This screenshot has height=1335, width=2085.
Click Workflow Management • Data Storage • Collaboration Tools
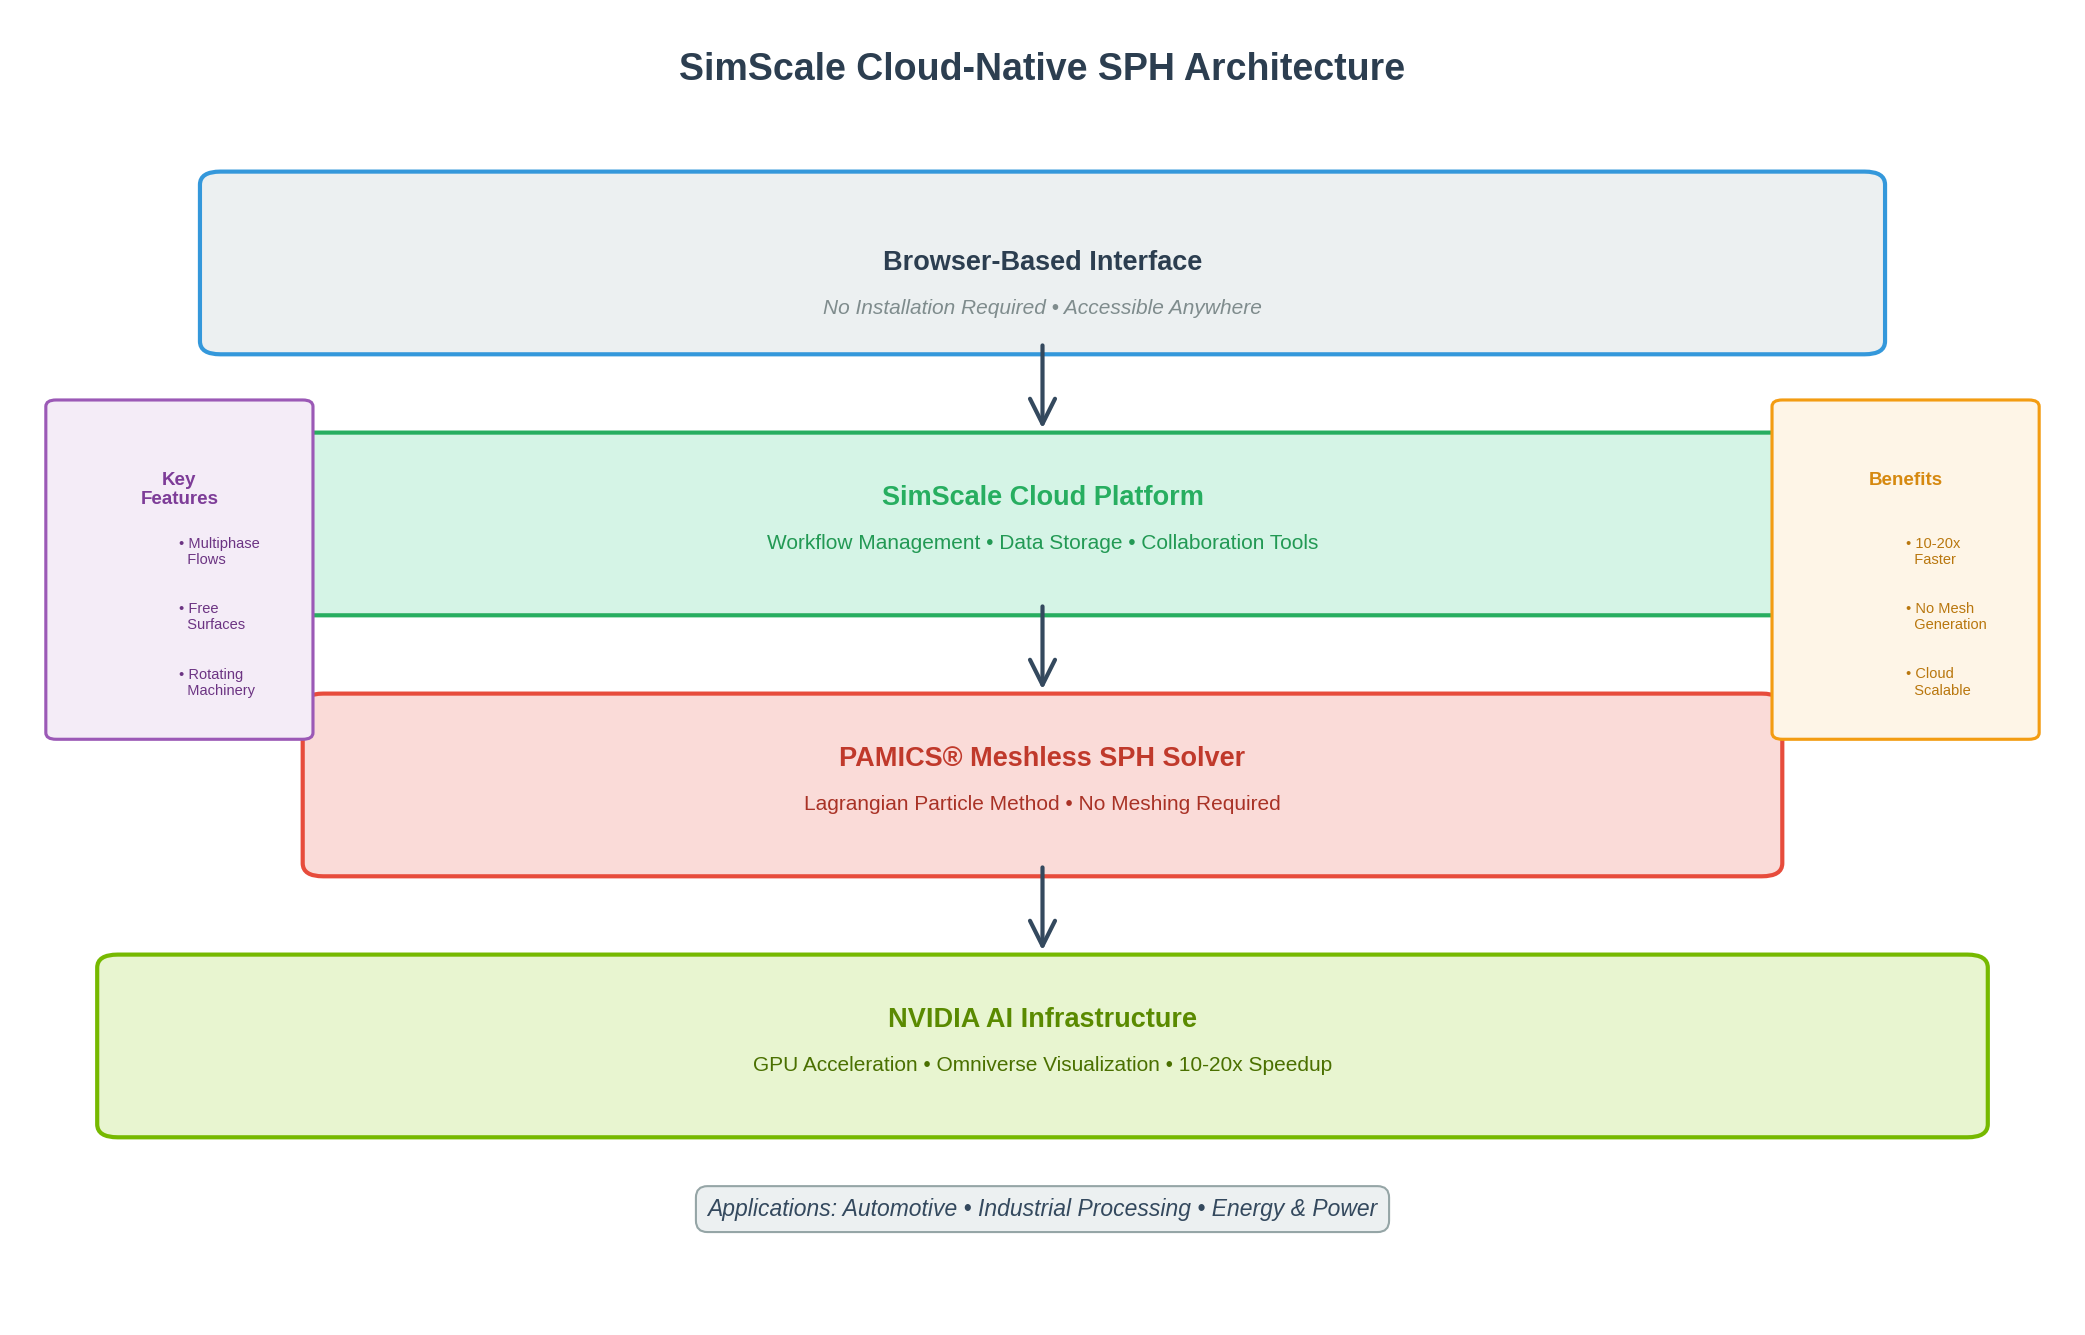1042,542
